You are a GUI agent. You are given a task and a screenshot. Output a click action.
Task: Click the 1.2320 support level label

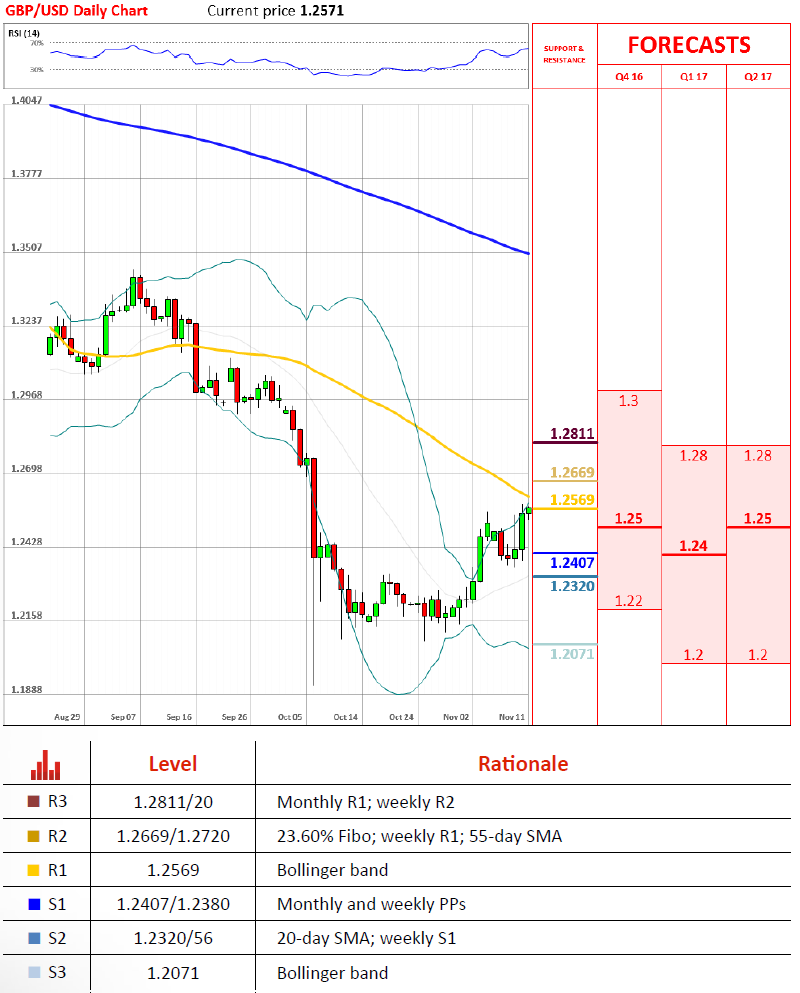tap(572, 586)
